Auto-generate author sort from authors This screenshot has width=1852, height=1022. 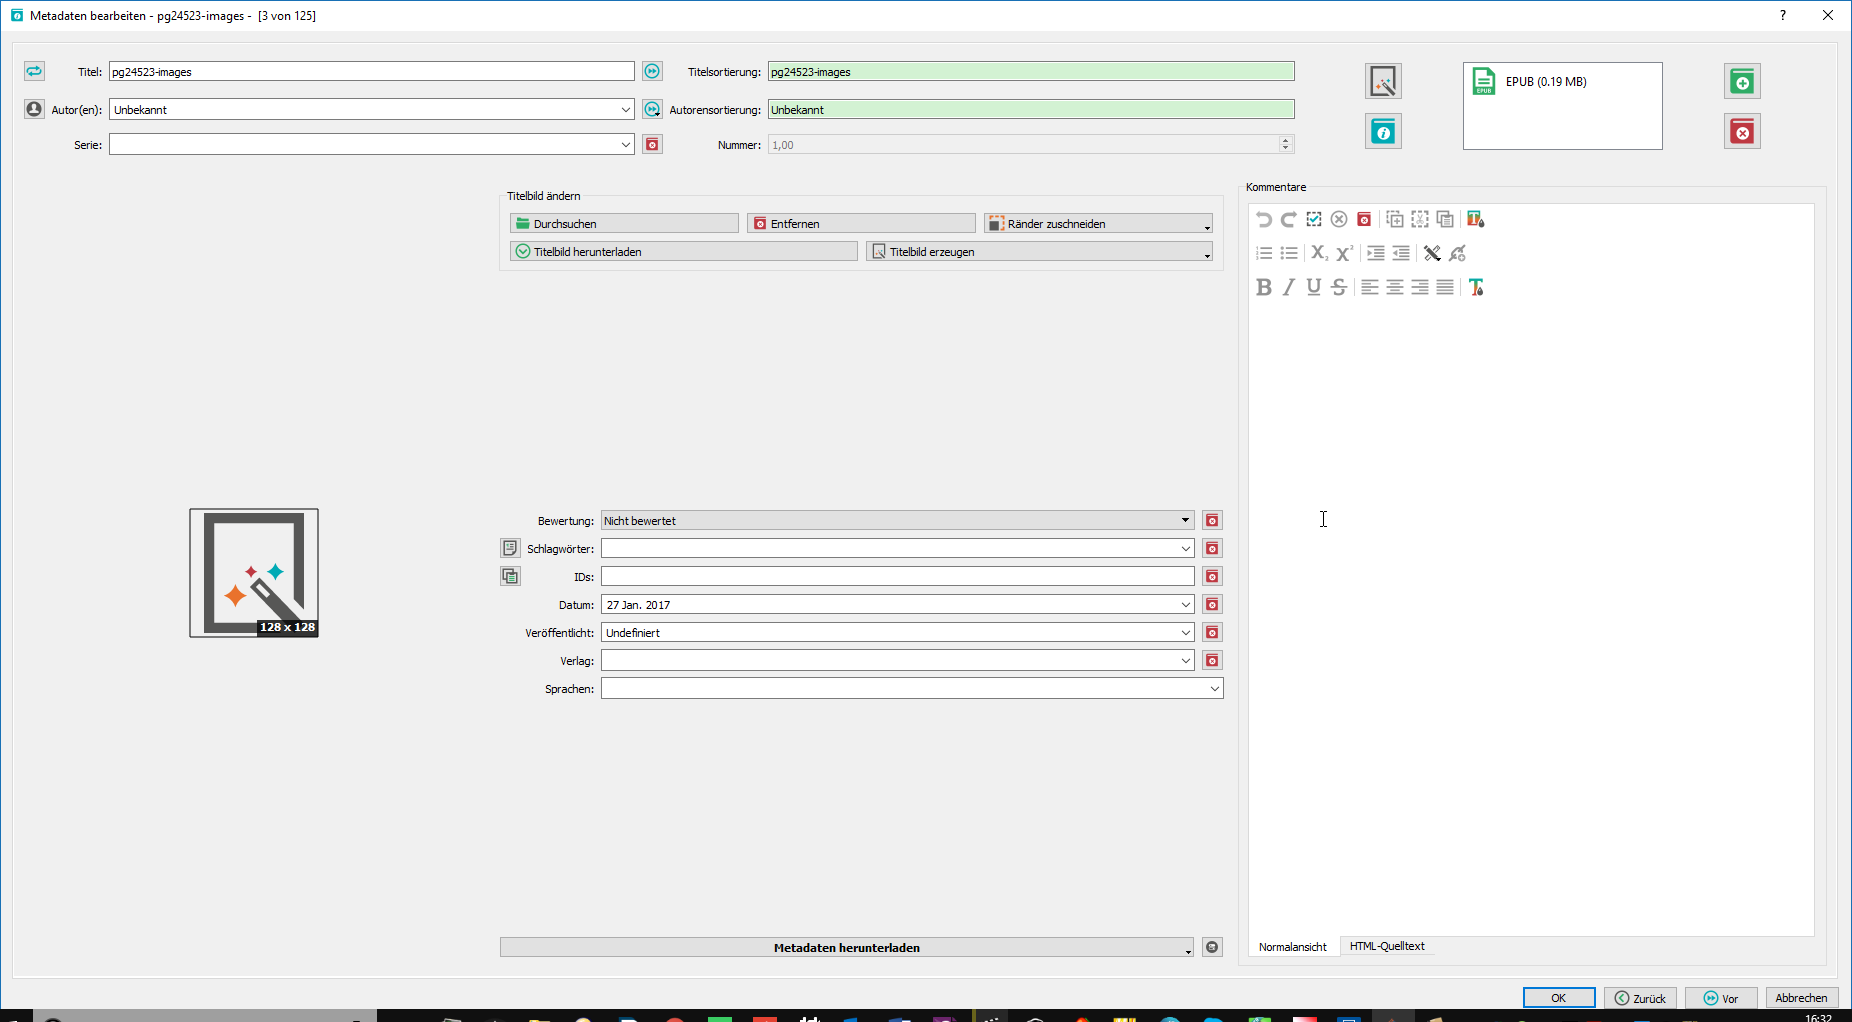652,109
